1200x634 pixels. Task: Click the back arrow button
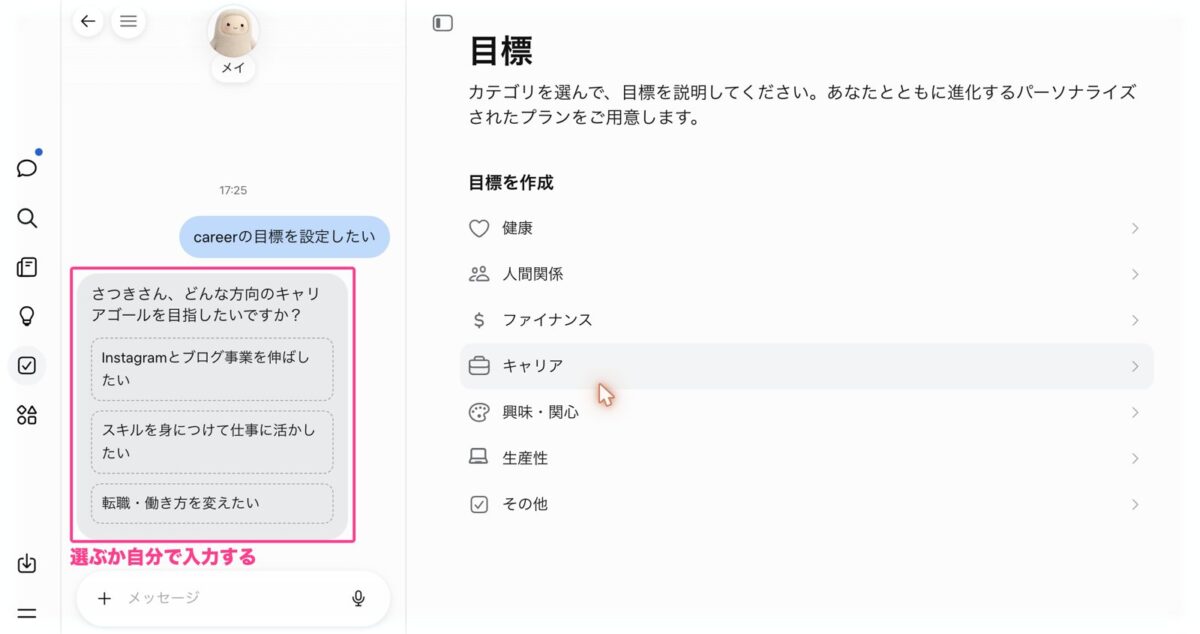(x=88, y=21)
